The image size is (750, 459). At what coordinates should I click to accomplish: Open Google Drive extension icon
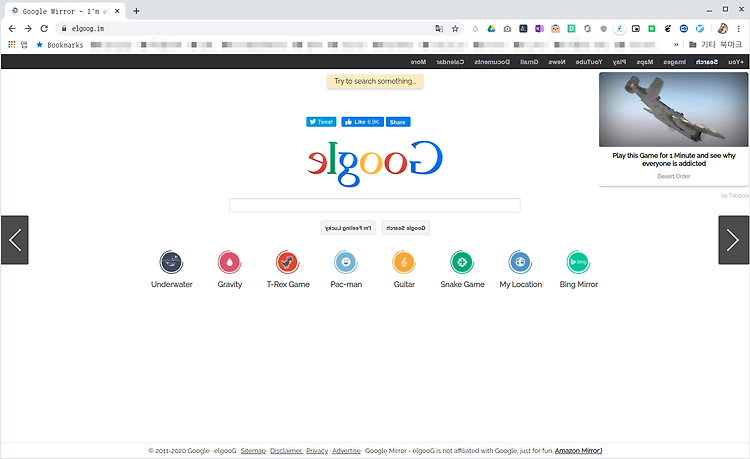(x=491, y=29)
